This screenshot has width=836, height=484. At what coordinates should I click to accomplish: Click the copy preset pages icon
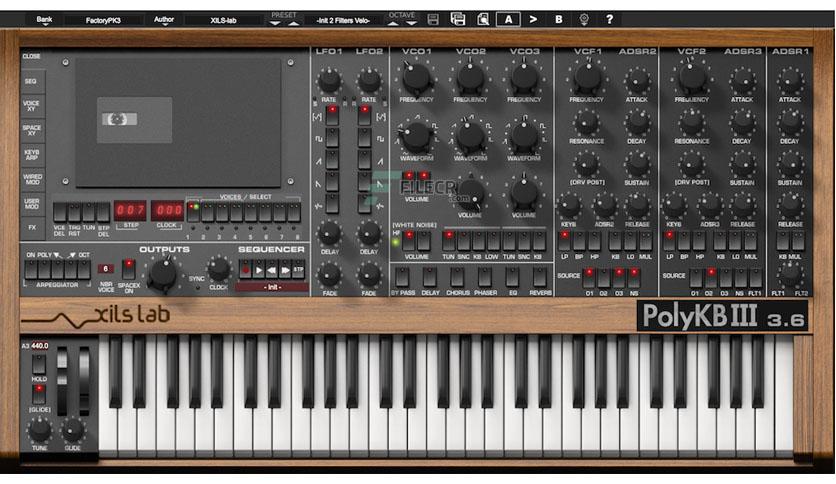[x=483, y=20]
